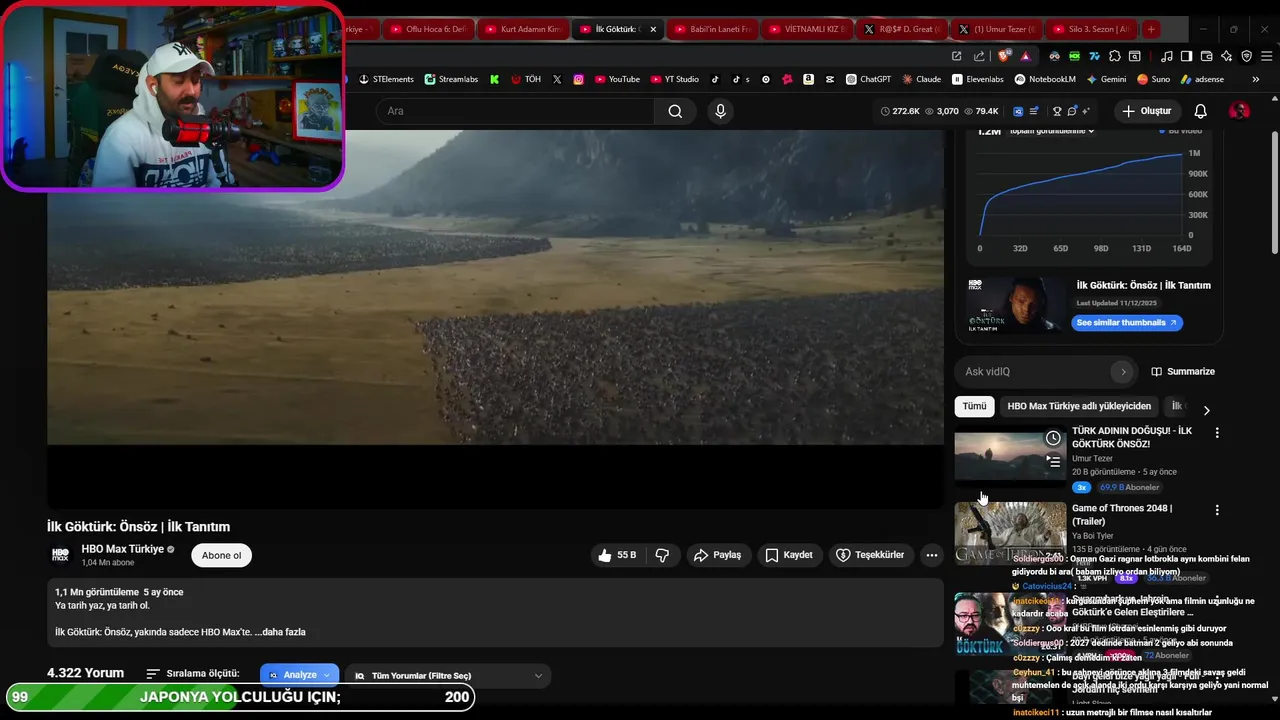Open the X bookmark in bookmarks bar
The height and width of the screenshot is (720, 1280).
click(557, 79)
